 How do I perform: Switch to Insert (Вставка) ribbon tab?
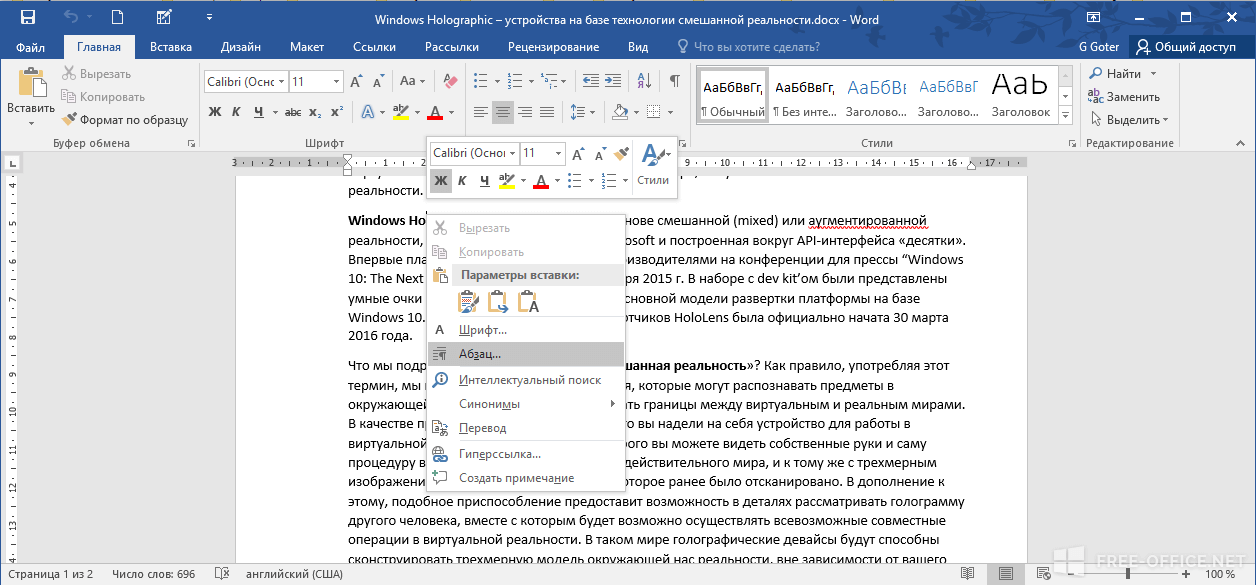(171, 47)
